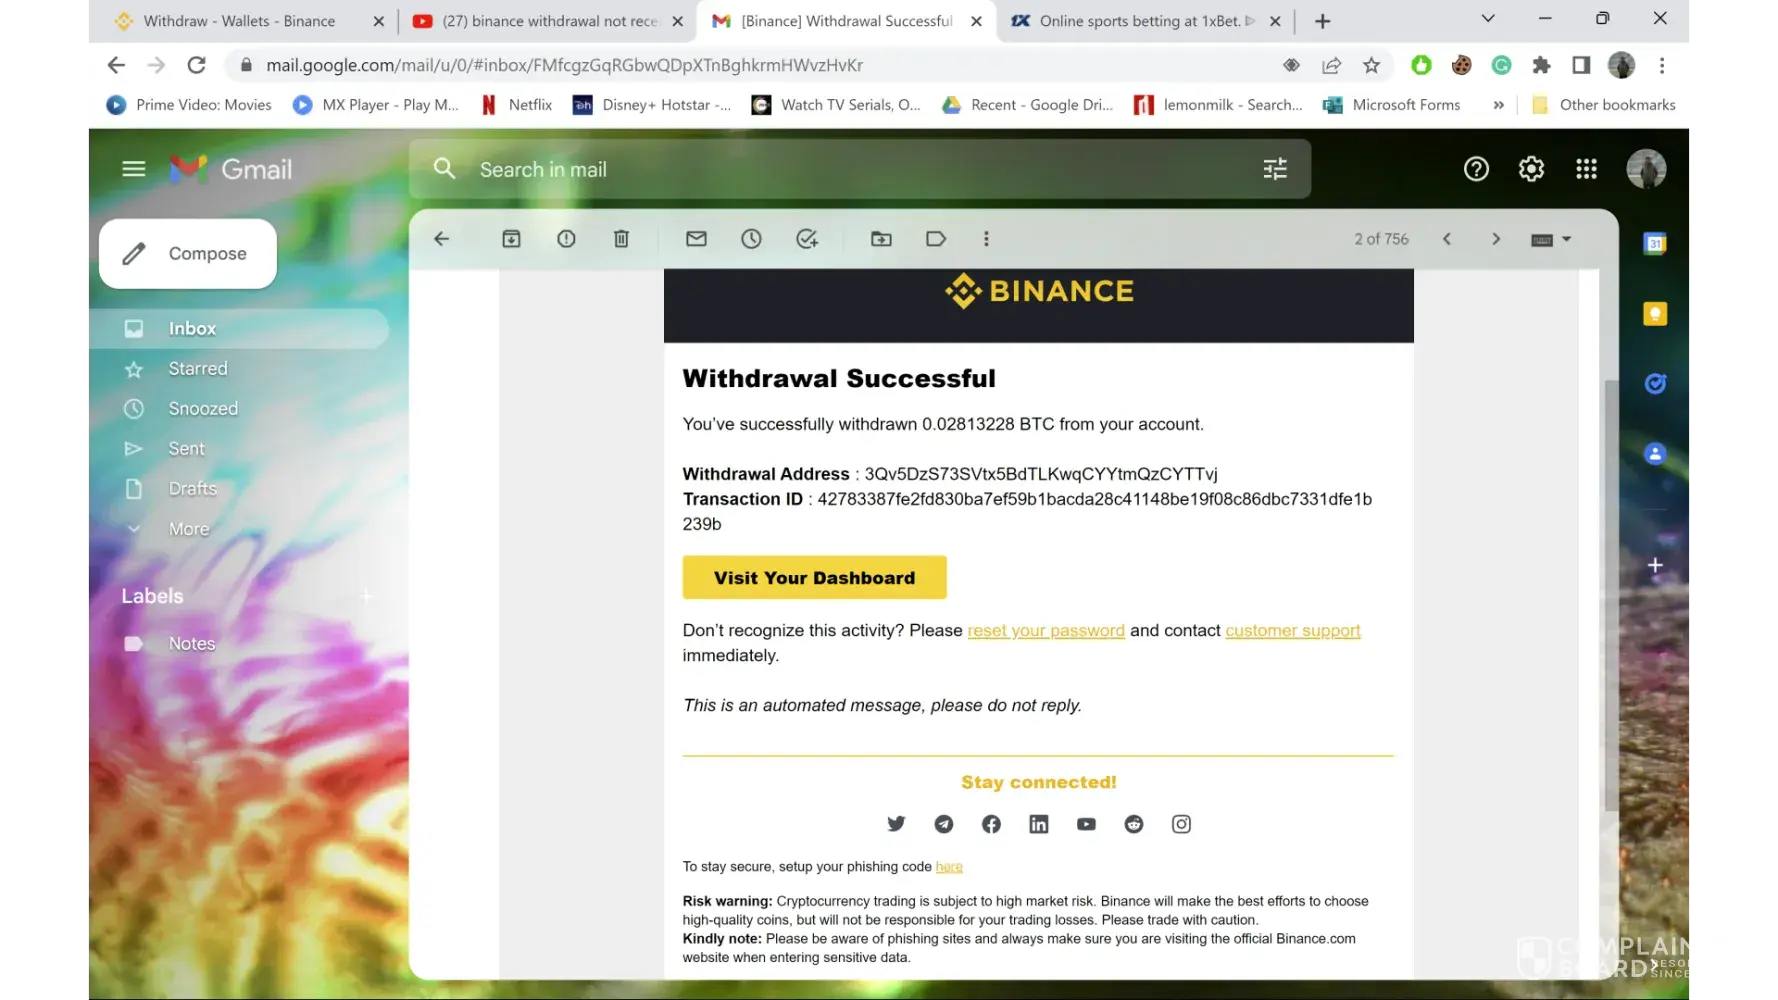Click the Visit Your Dashboard button
Image resolution: width=1778 pixels, height=1000 pixels.
pos(814,578)
